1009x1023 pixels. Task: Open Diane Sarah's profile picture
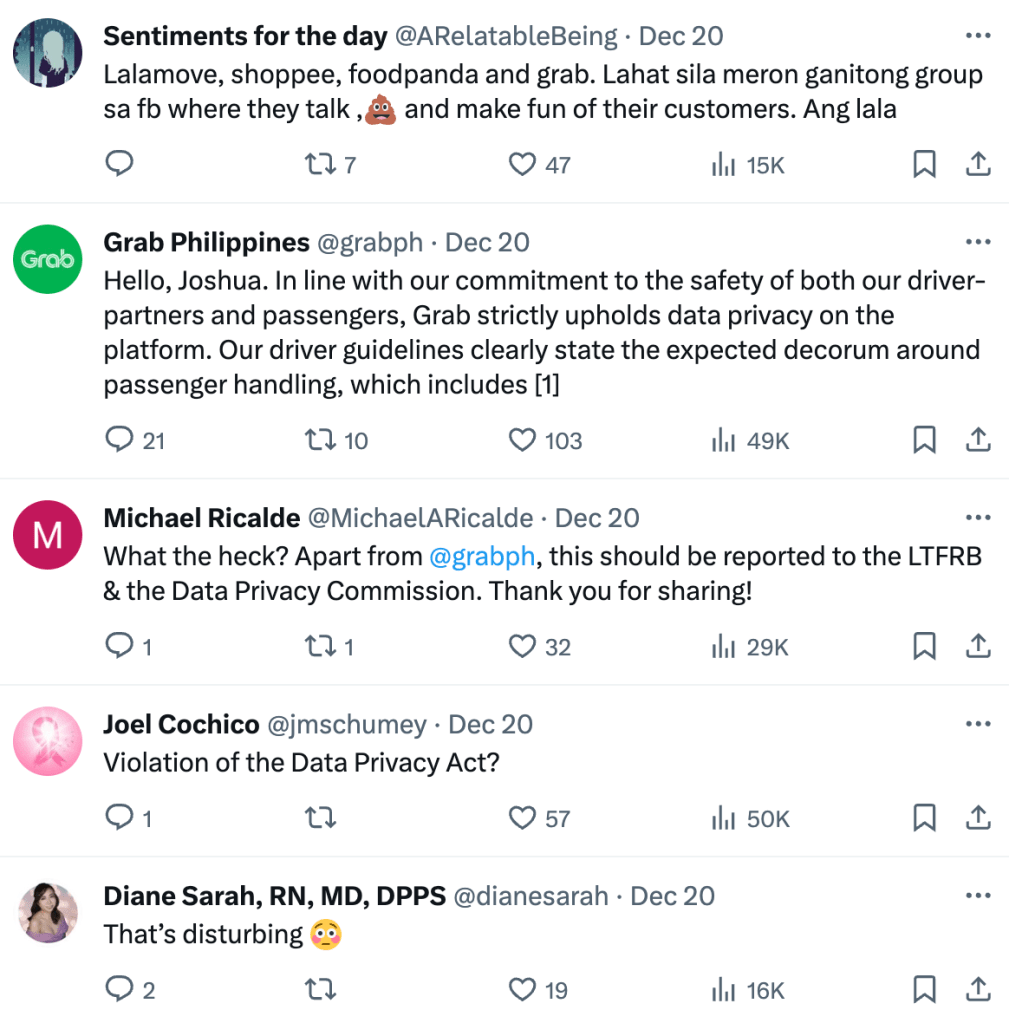pyautogui.click(x=48, y=912)
